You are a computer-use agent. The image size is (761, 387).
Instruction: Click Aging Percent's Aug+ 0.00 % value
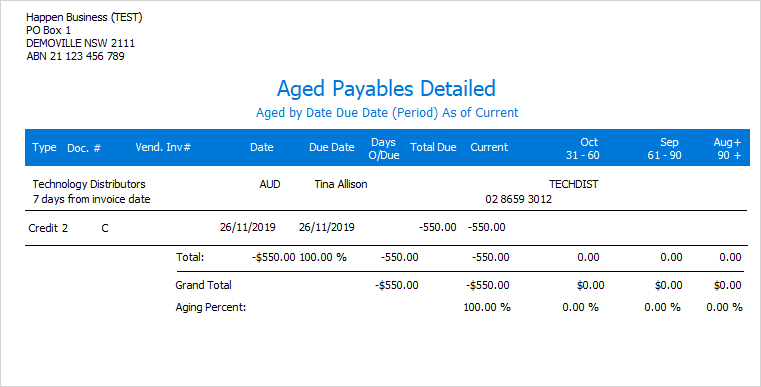[x=725, y=307]
